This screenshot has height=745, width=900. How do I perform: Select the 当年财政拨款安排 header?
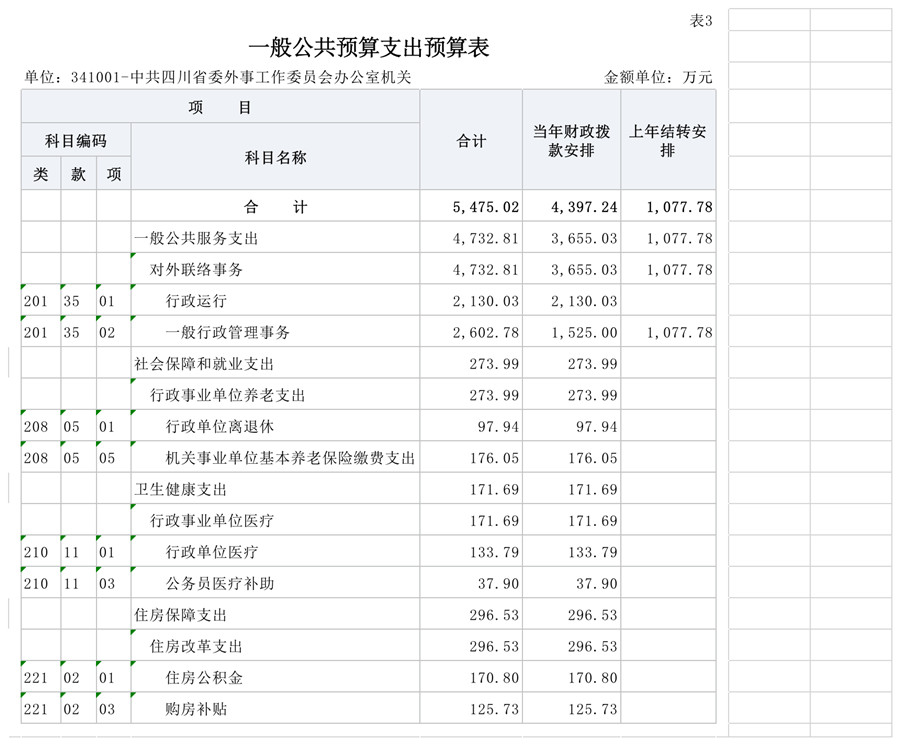tap(571, 141)
